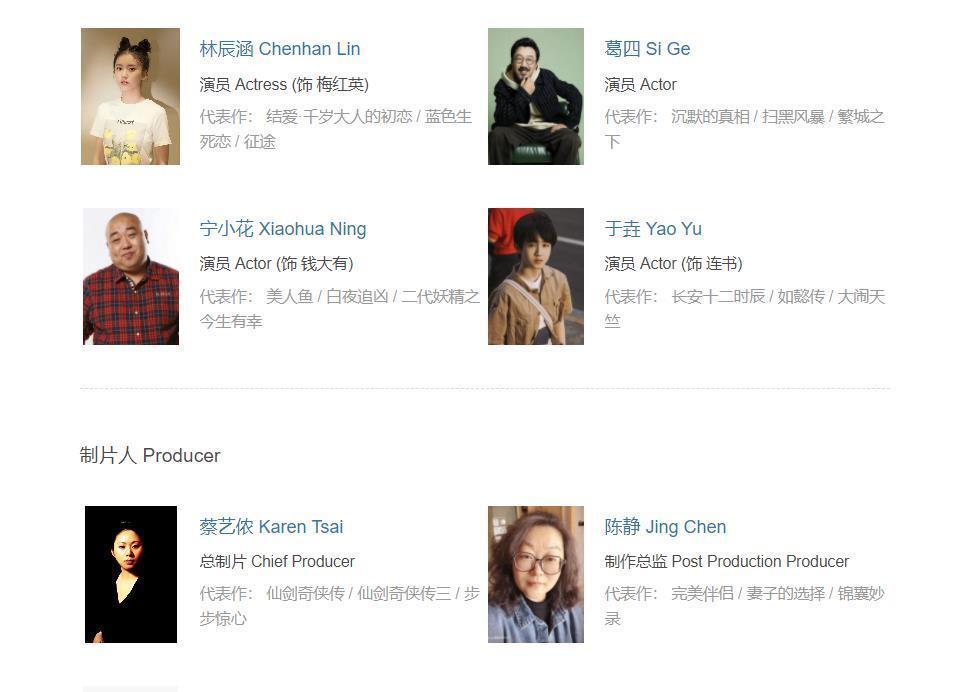Open Karen Tsai's profile photo
Image resolution: width=956 pixels, height=692 pixels.
131,574
